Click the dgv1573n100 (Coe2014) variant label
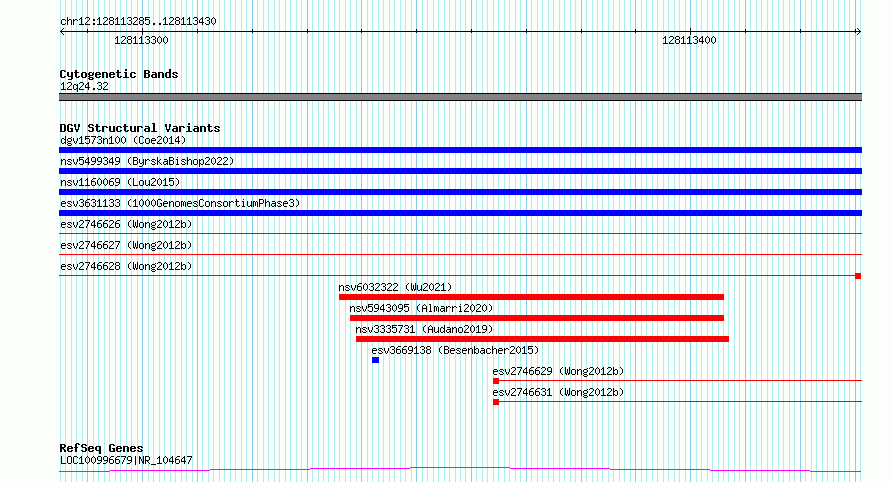 pyautogui.click(x=123, y=140)
